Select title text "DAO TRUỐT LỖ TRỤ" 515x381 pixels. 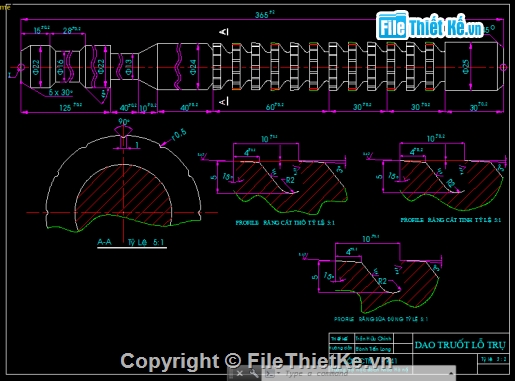(x=460, y=345)
